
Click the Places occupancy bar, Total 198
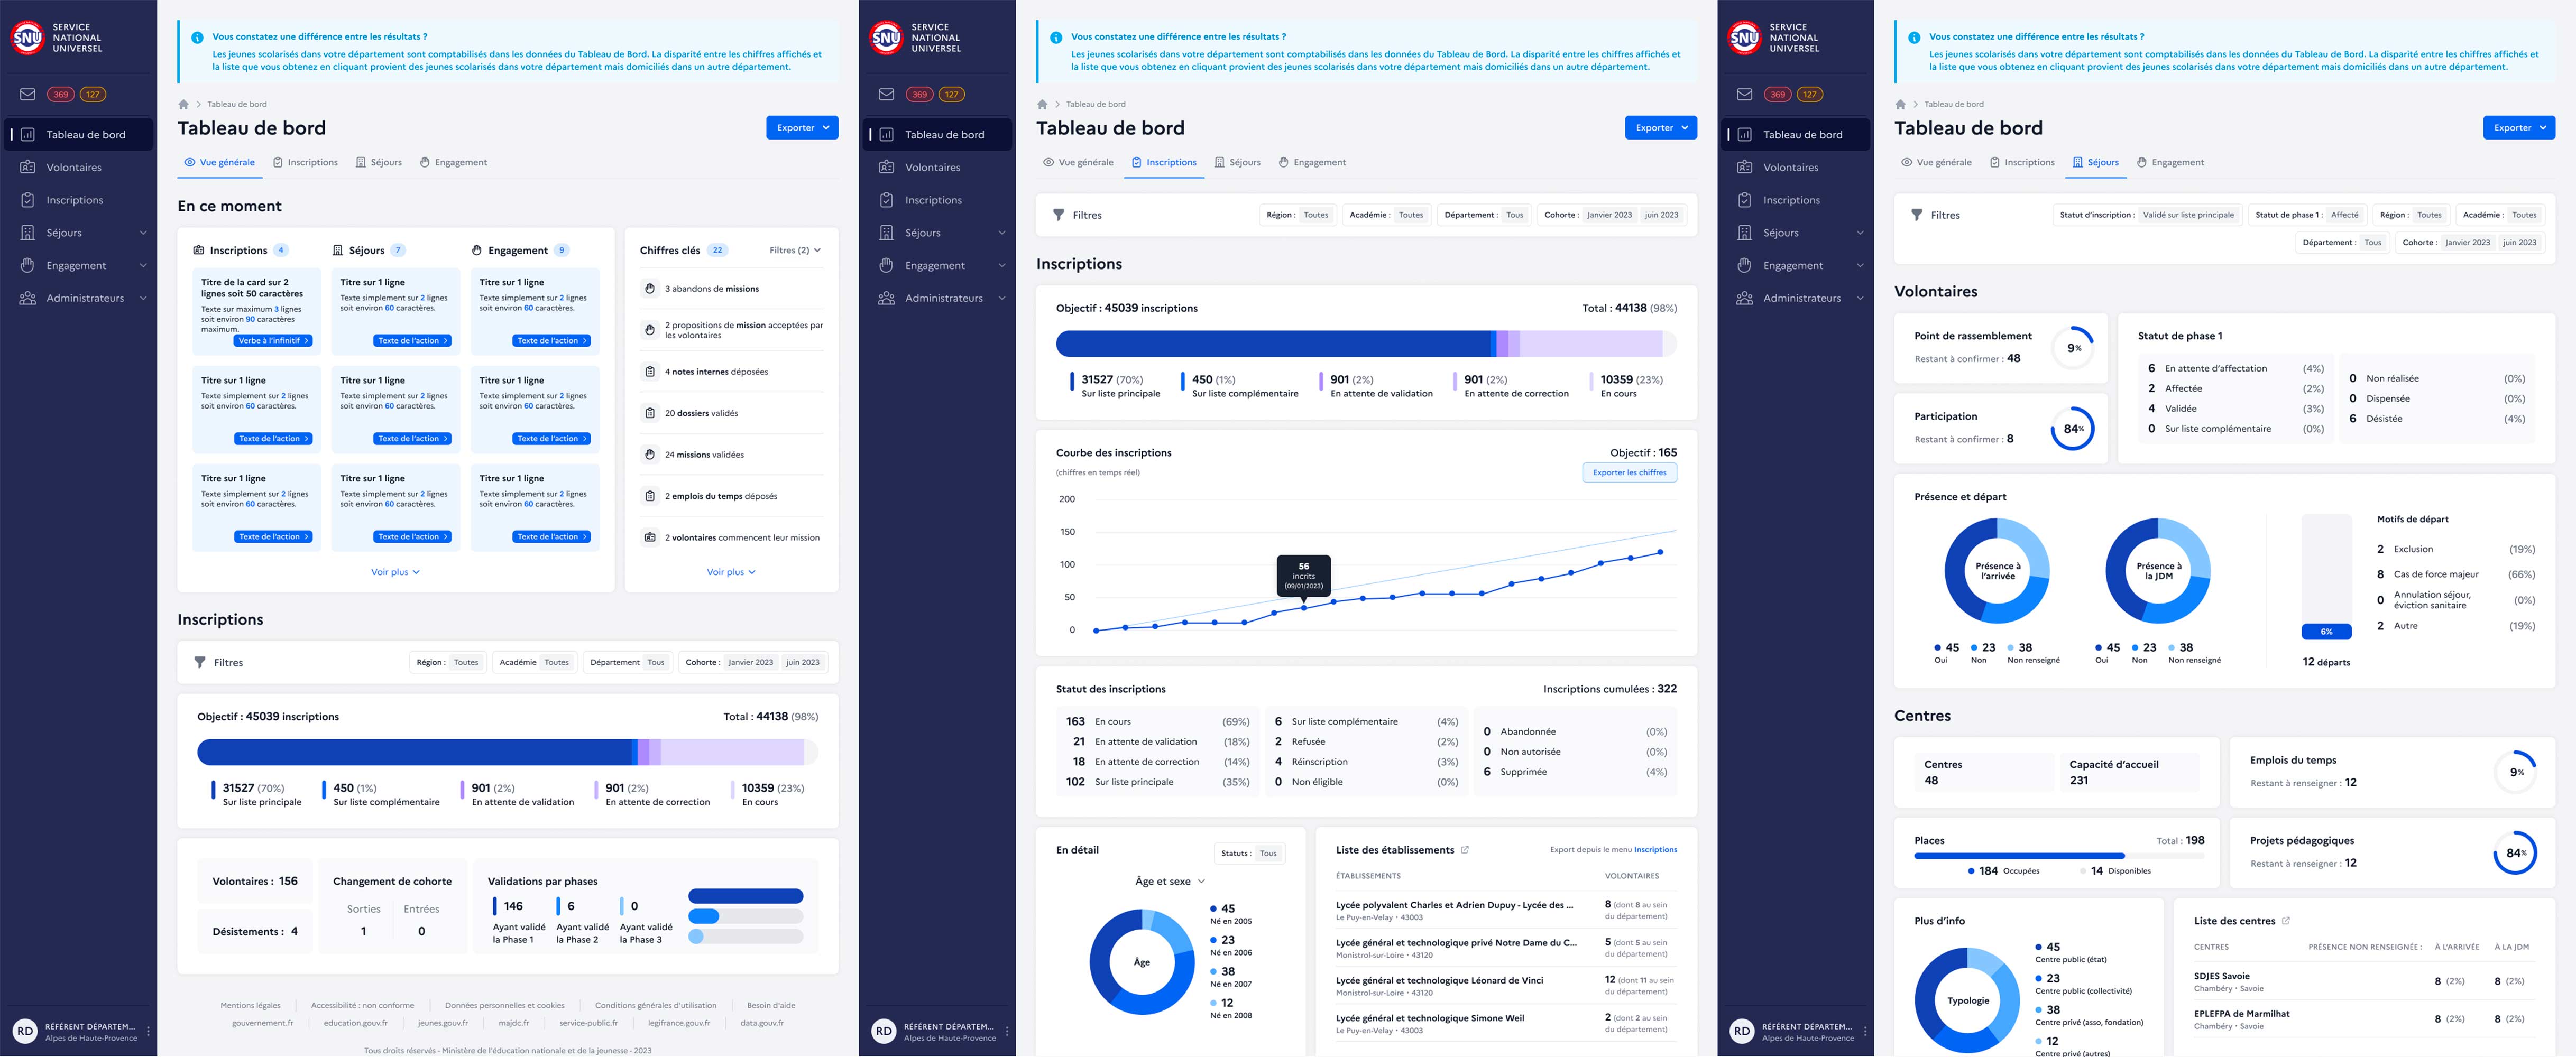point(2059,856)
